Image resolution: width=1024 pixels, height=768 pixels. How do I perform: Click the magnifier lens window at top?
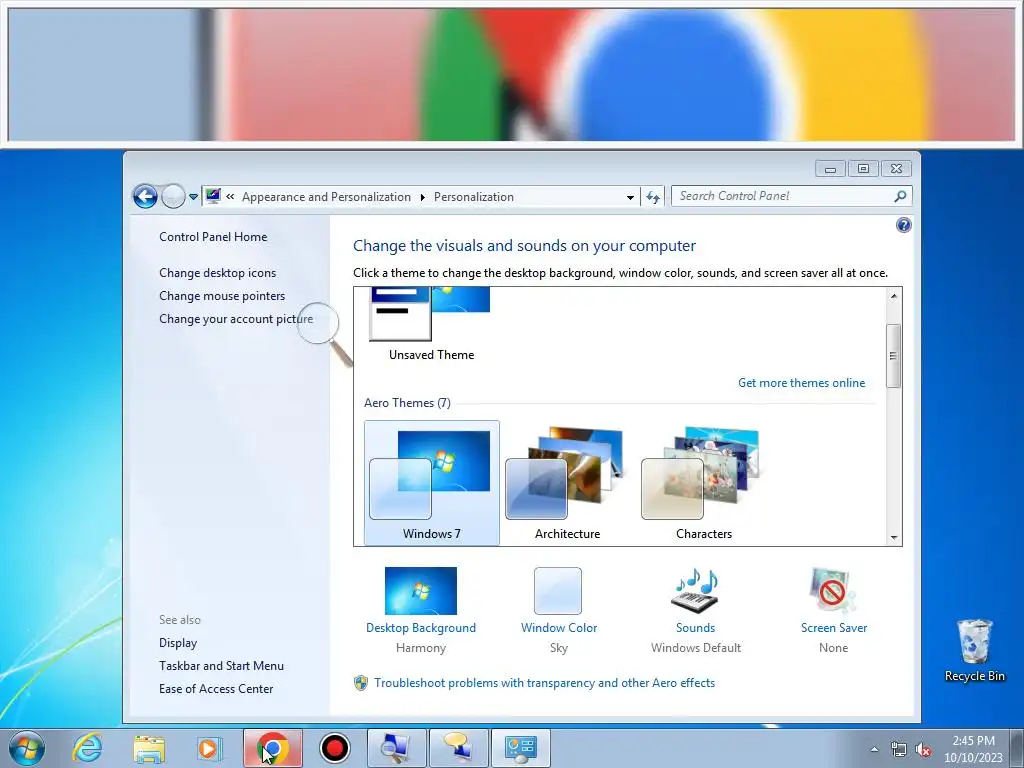[512, 74]
